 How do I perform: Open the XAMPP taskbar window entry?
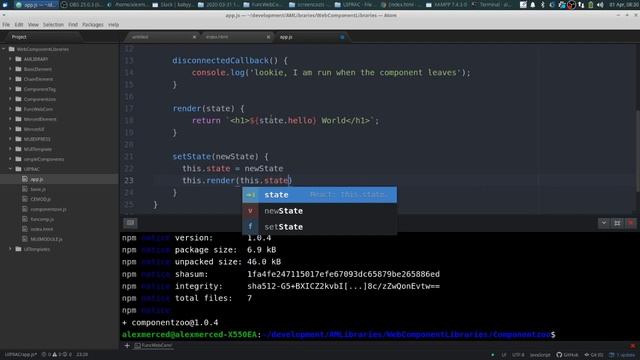click(x=447, y=5)
